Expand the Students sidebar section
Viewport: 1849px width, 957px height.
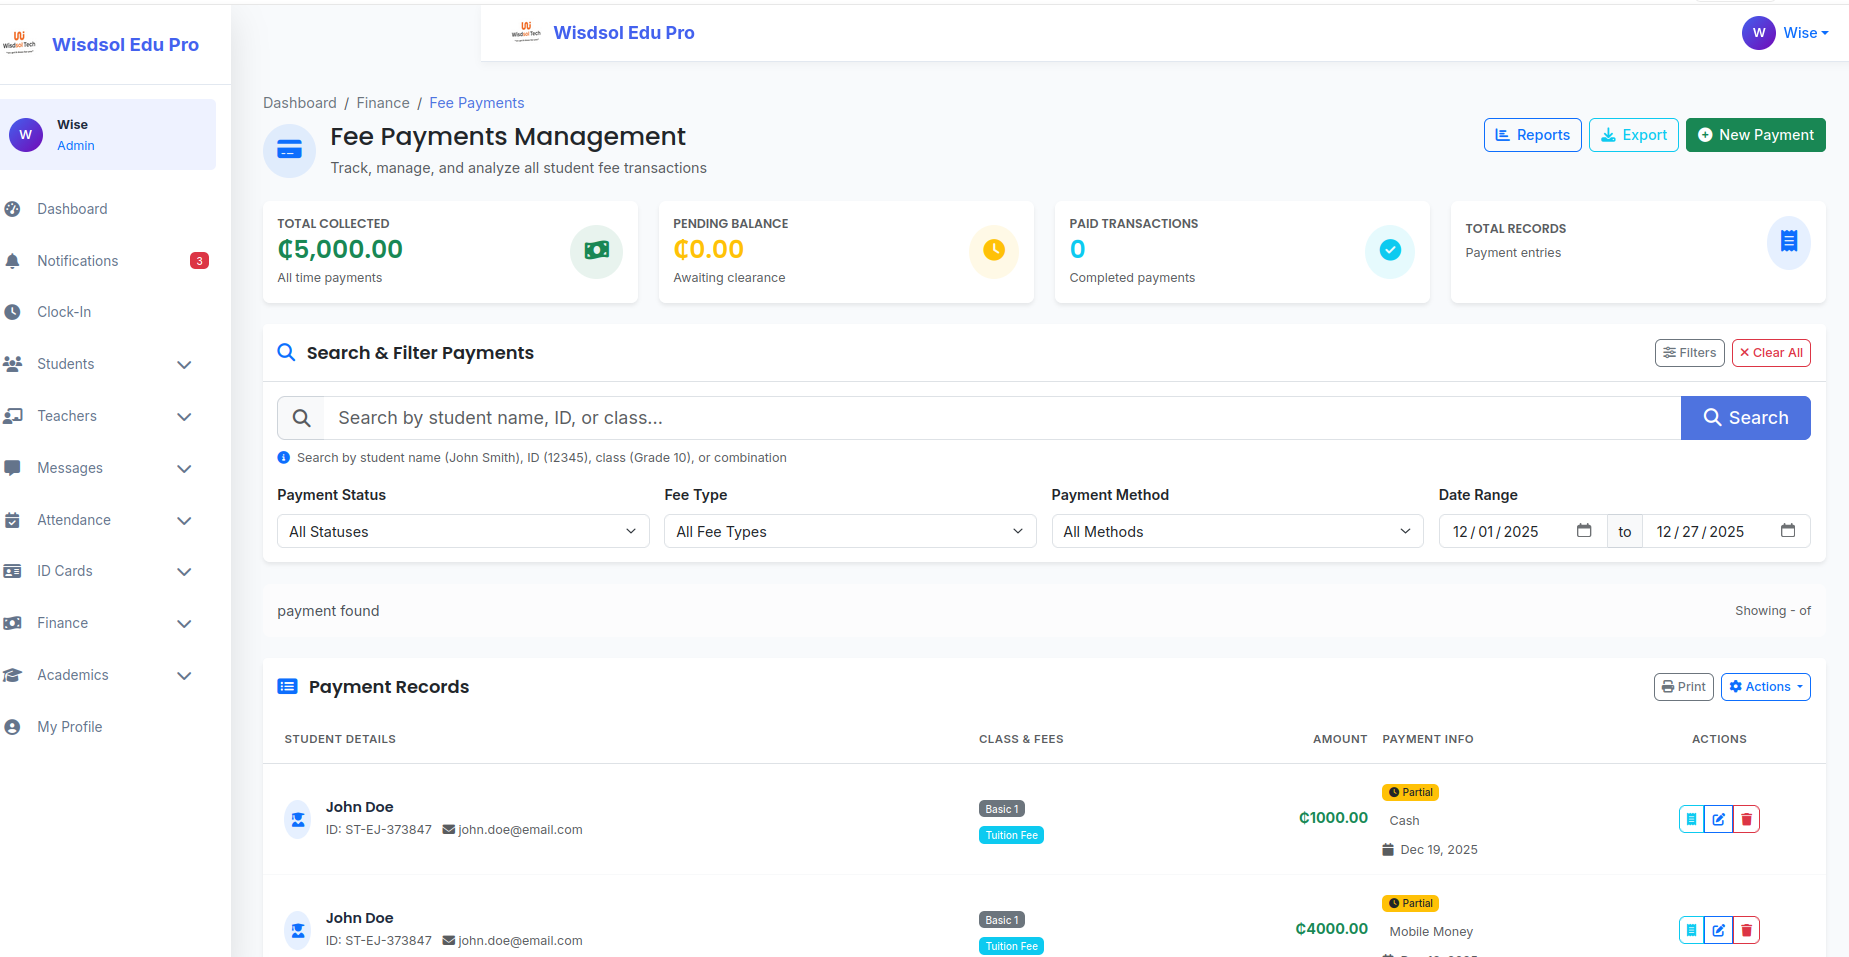(x=184, y=364)
